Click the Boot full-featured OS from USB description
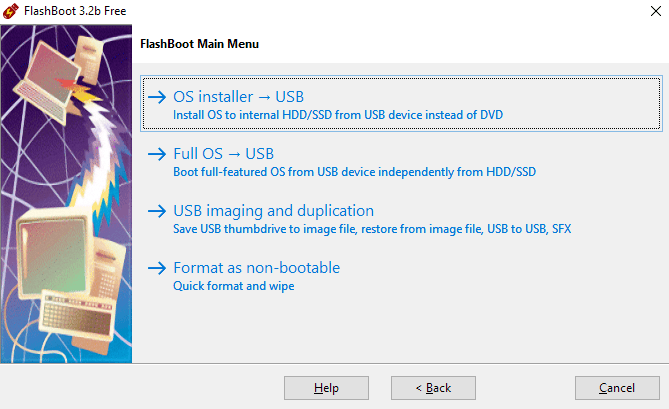669x409 pixels. click(354, 172)
